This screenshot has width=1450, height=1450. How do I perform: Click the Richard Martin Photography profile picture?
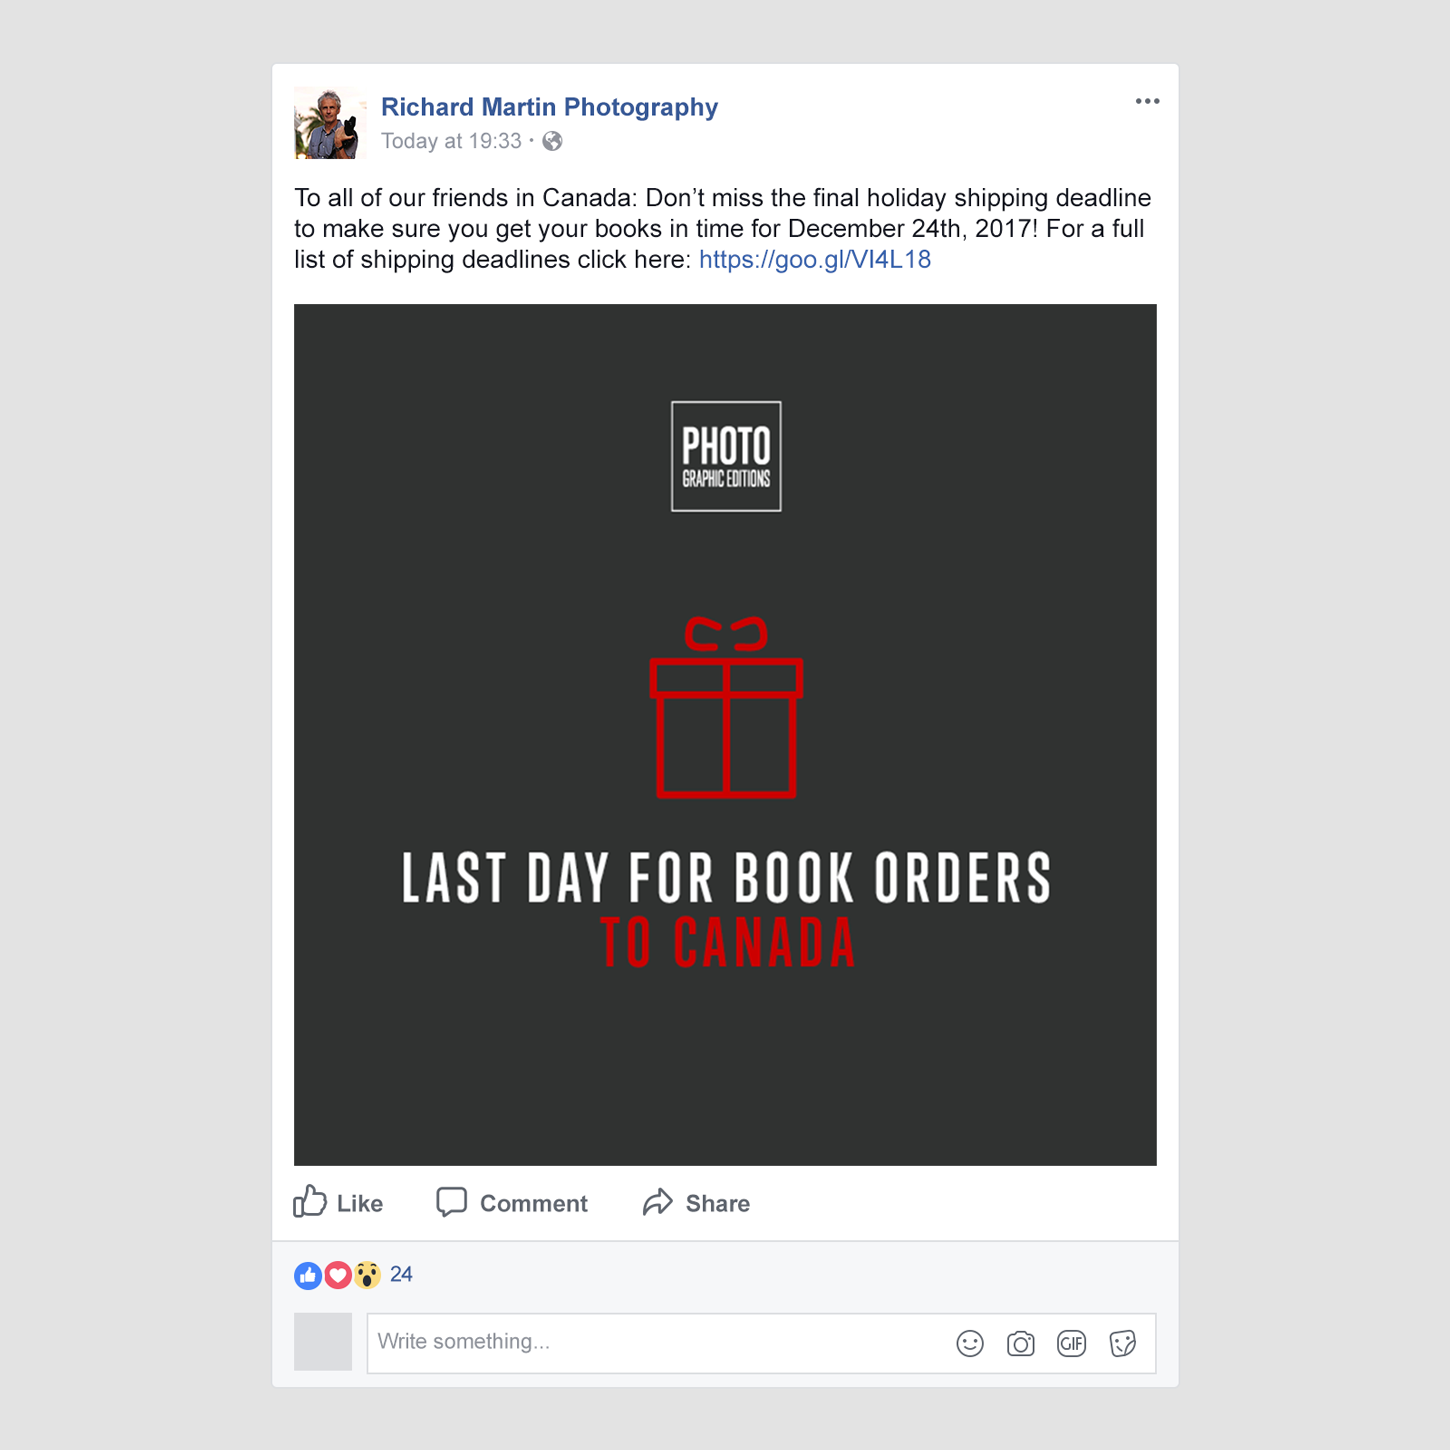click(330, 123)
